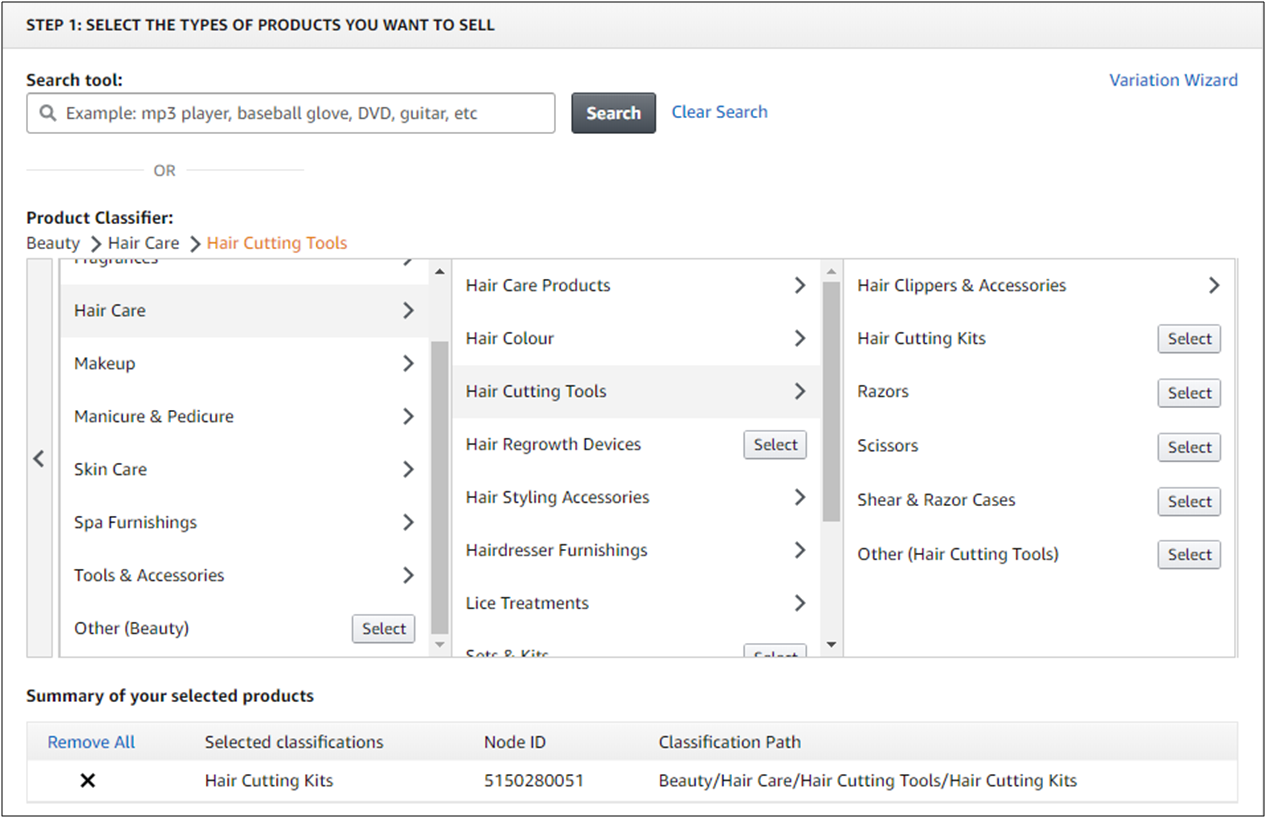Screen dimensions: 1265x818
Task: Click Select next to Other (Beauty)
Action: pos(383,629)
